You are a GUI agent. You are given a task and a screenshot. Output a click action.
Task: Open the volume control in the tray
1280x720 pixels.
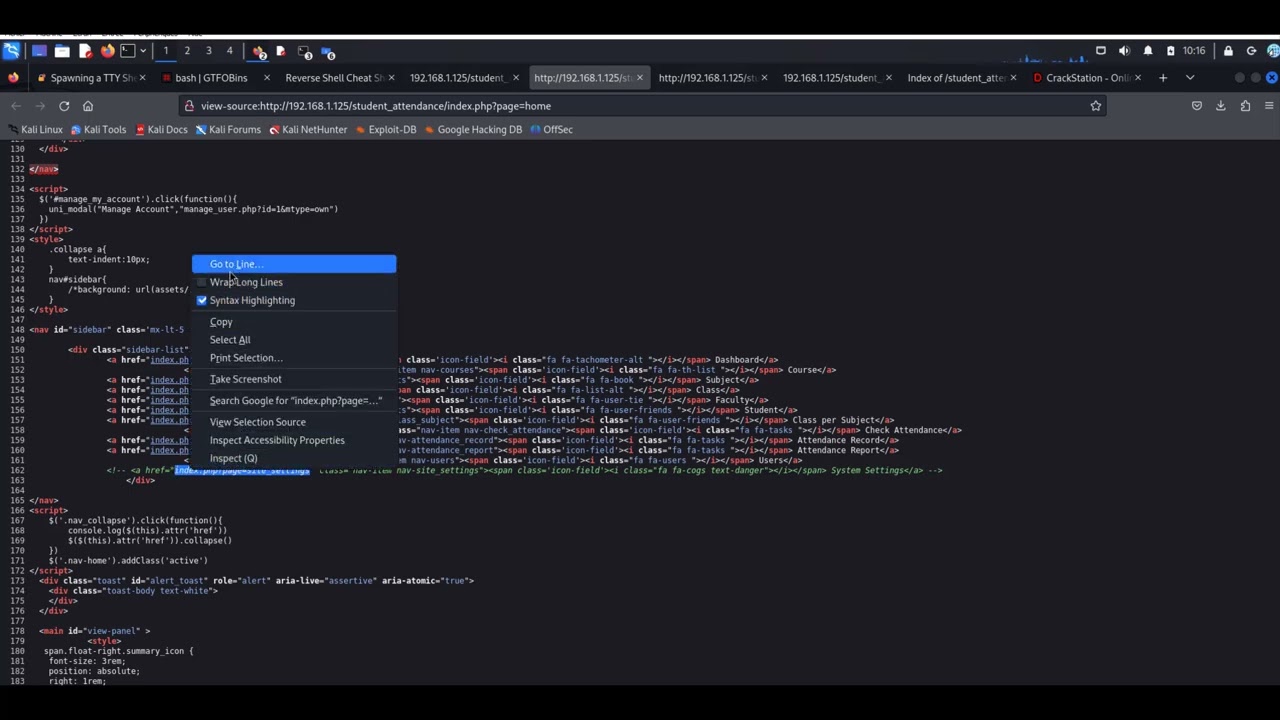point(1124,51)
